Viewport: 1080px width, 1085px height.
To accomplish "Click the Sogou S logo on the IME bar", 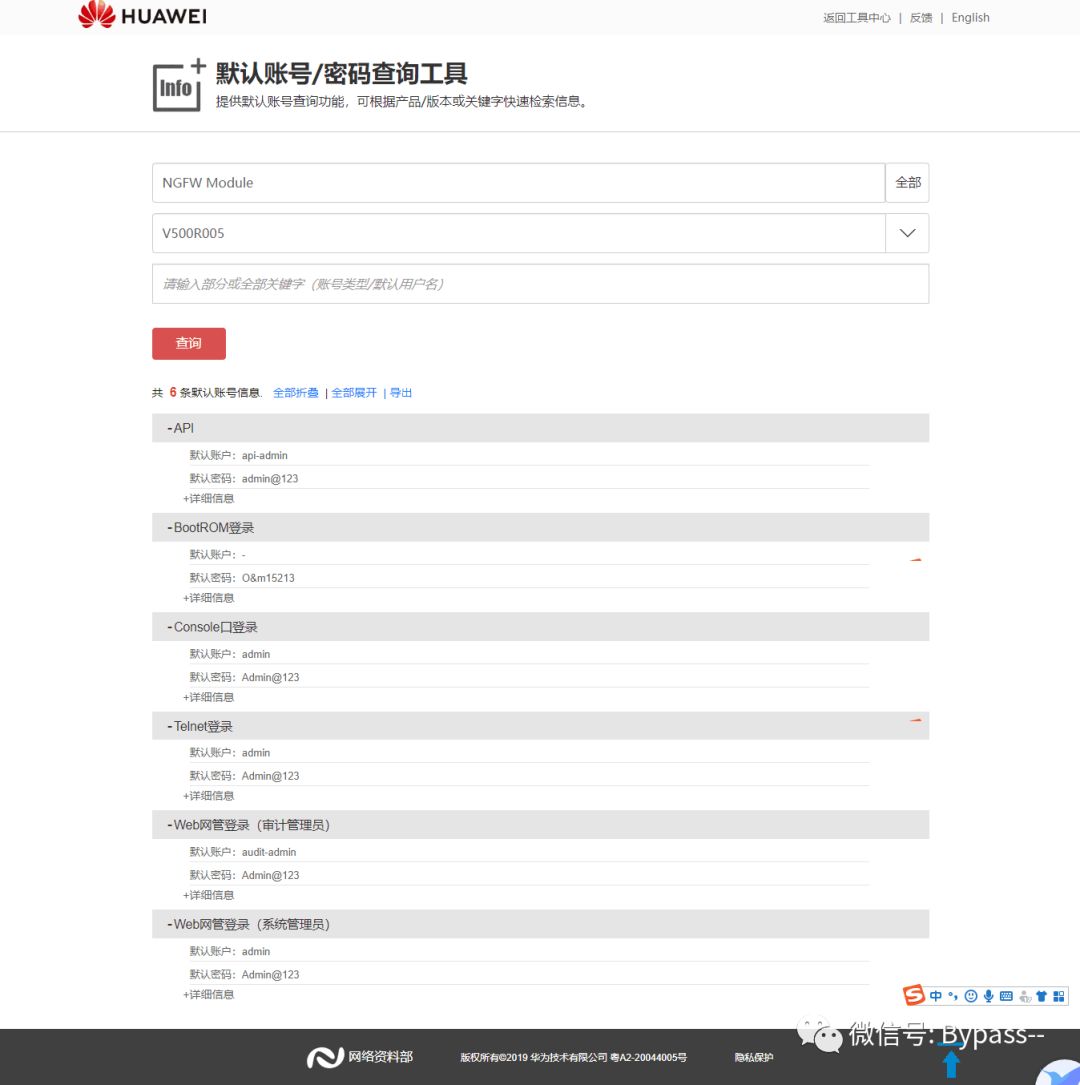I will 914,995.
